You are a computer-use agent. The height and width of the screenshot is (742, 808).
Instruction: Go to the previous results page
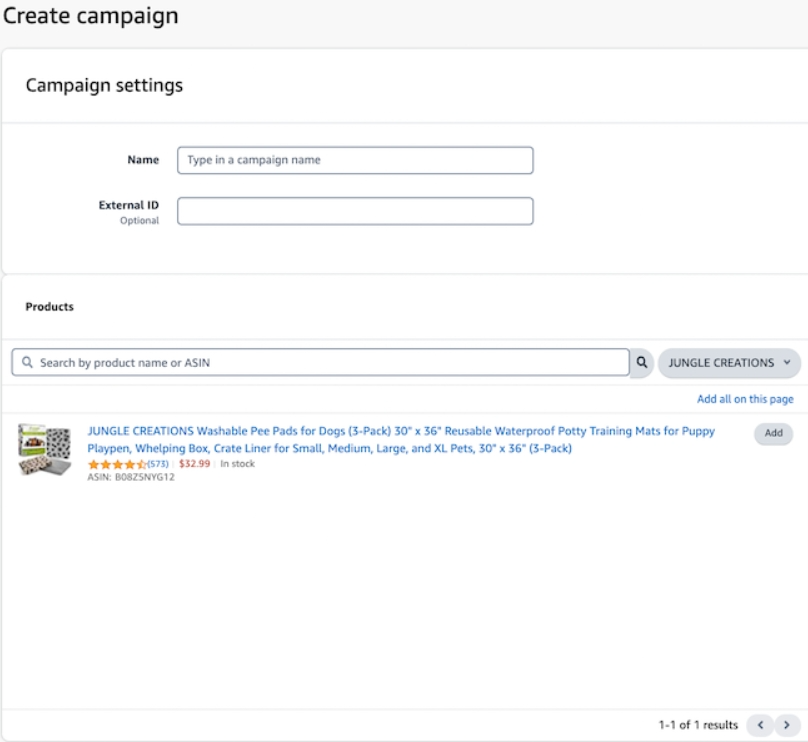pyautogui.click(x=760, y=724)
